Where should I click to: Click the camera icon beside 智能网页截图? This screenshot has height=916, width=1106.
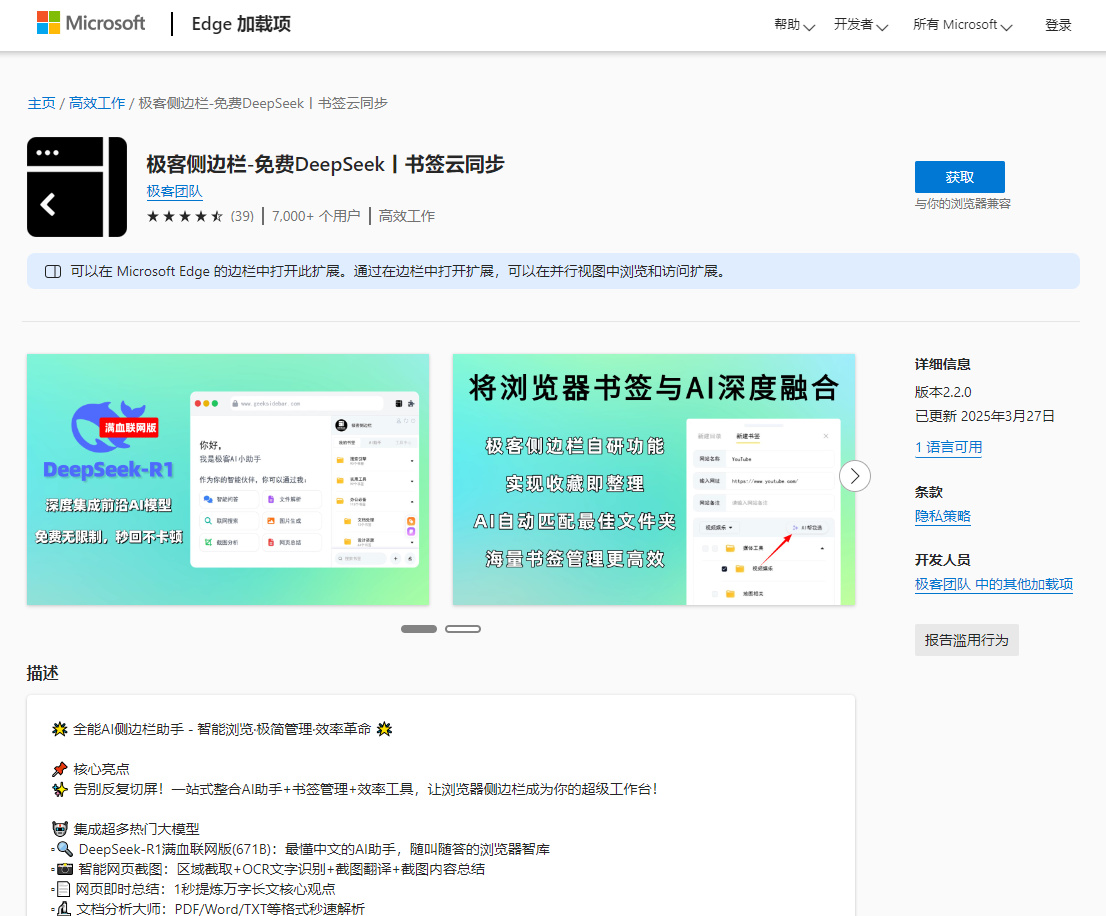click(x=64, y=869)
